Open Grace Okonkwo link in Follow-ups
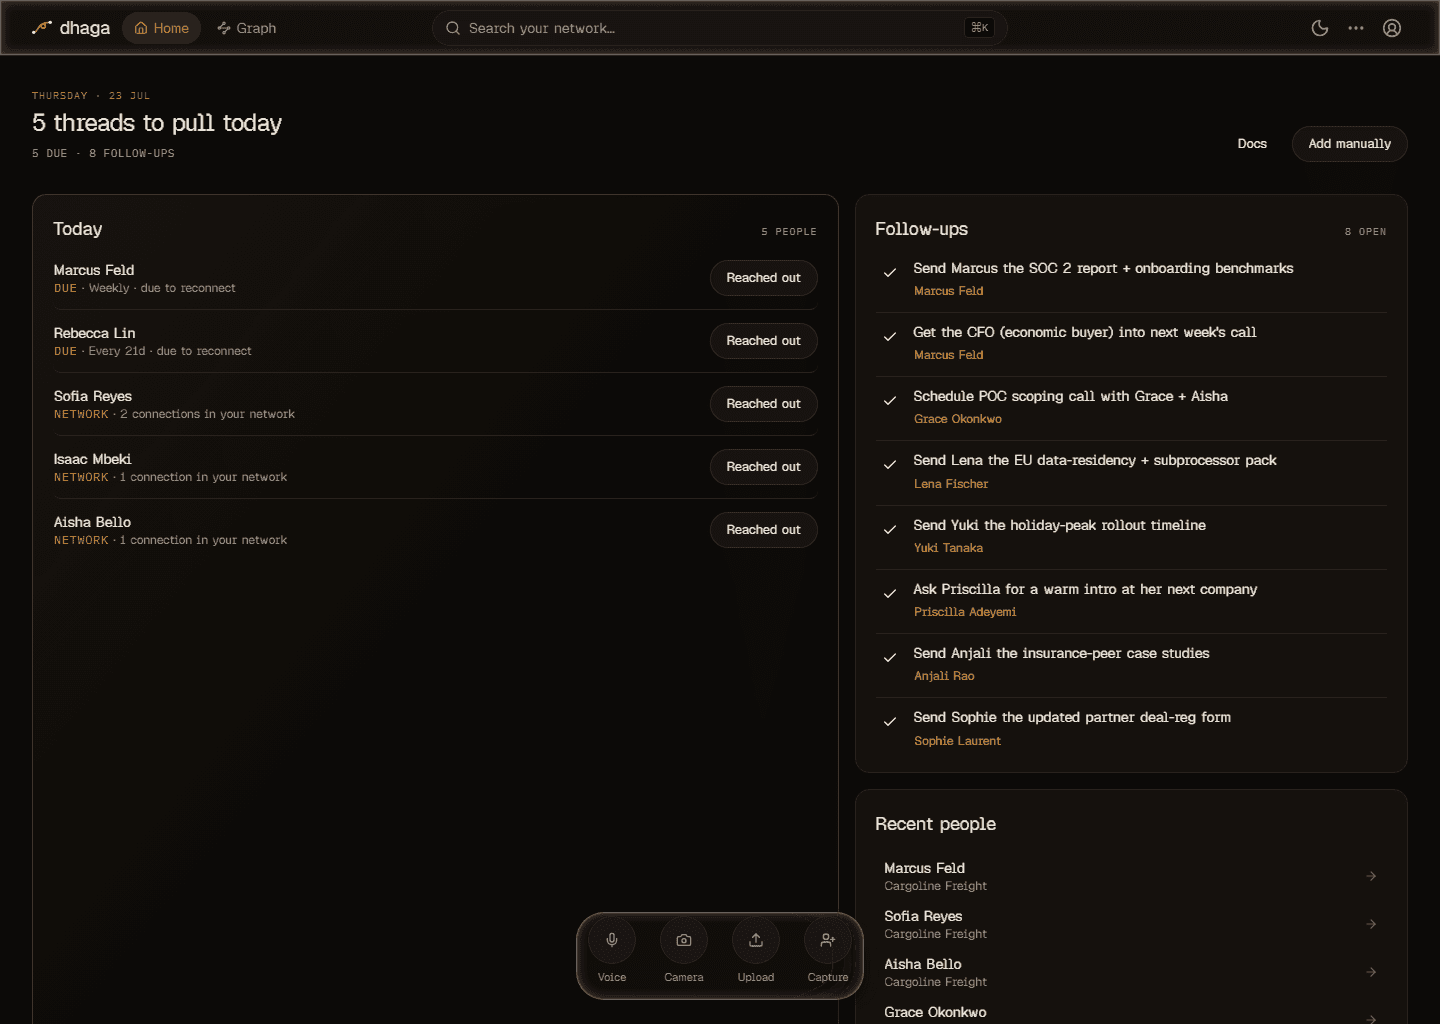Screen dimensions: 1440x1024 point(958,419)
